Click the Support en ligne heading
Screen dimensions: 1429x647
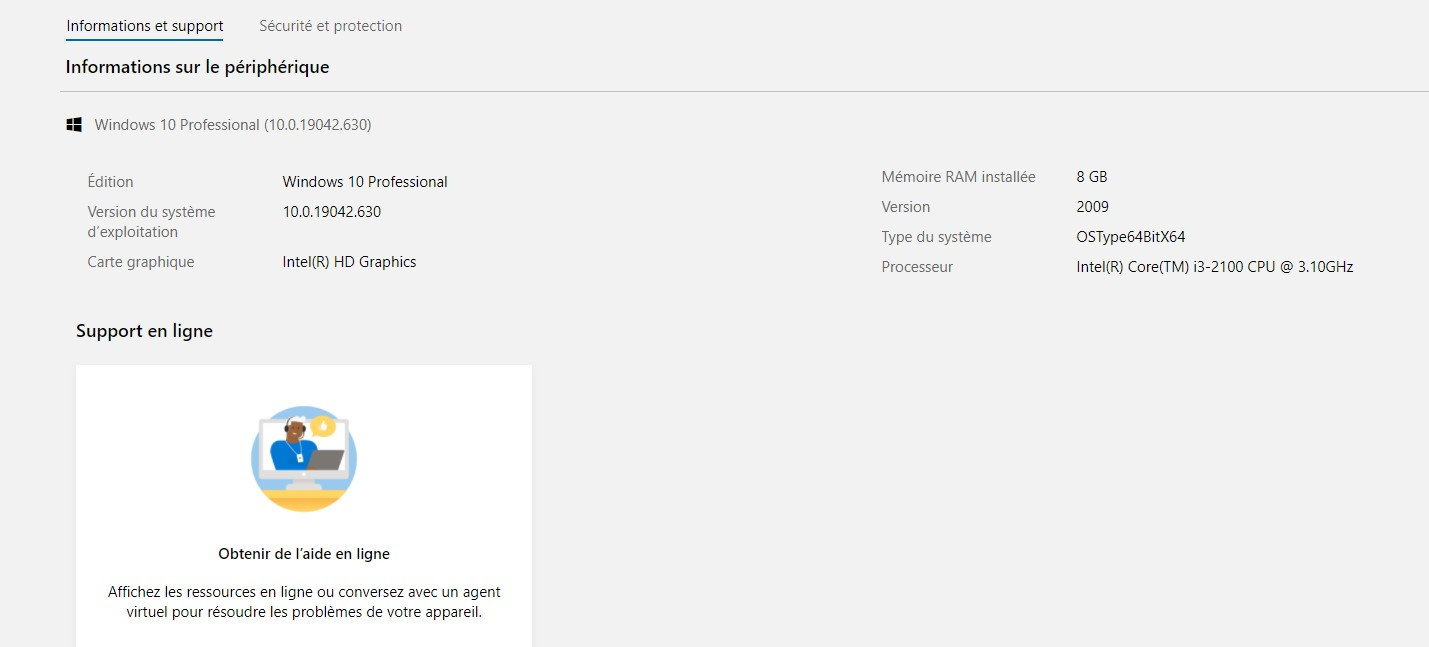tap(144, 331)
